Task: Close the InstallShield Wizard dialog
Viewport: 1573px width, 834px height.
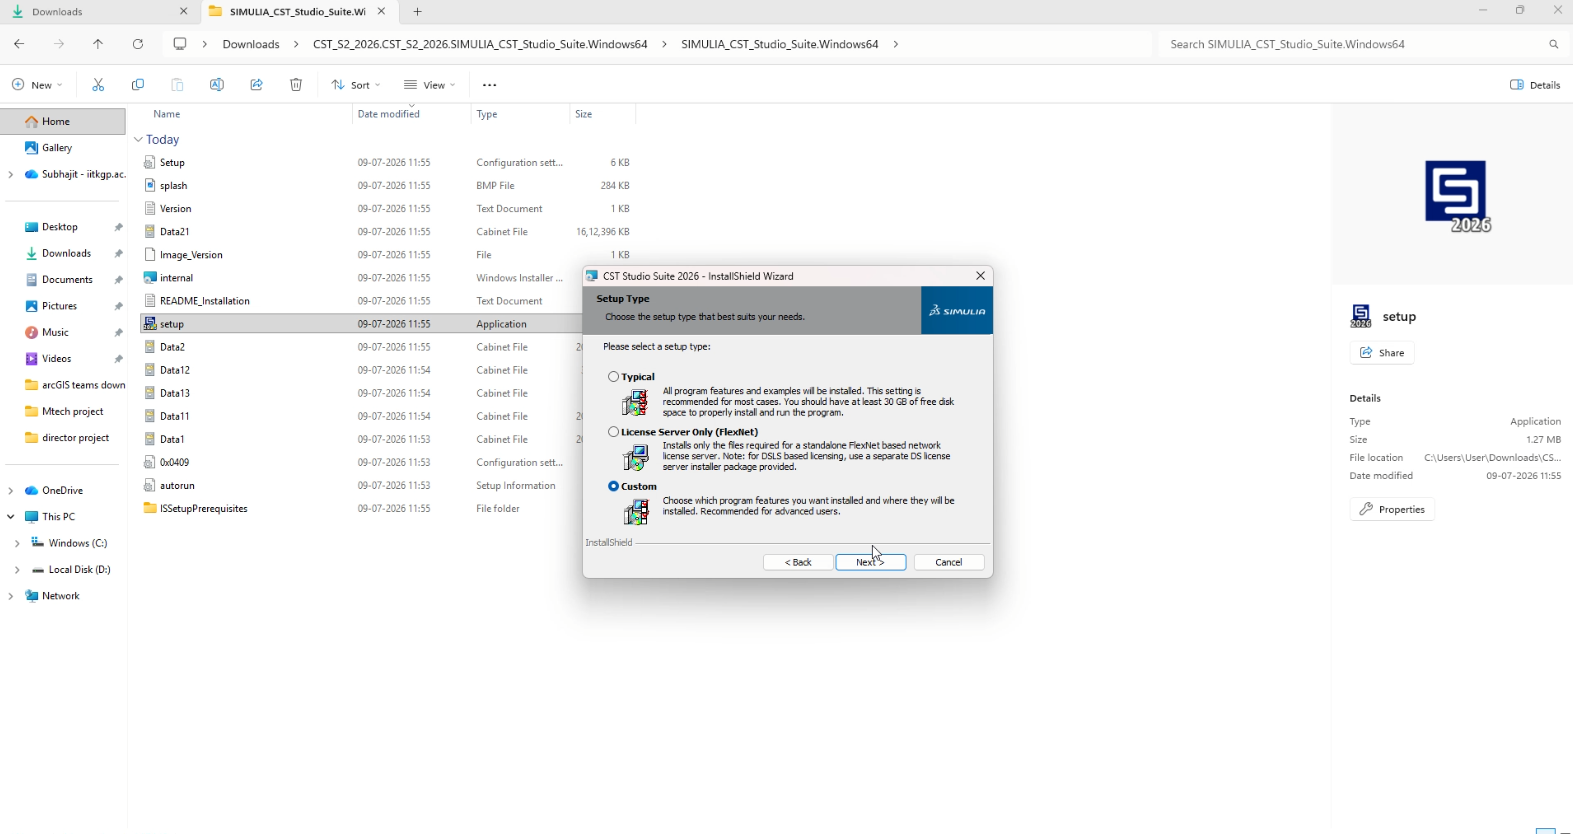Action: (980, 276)
